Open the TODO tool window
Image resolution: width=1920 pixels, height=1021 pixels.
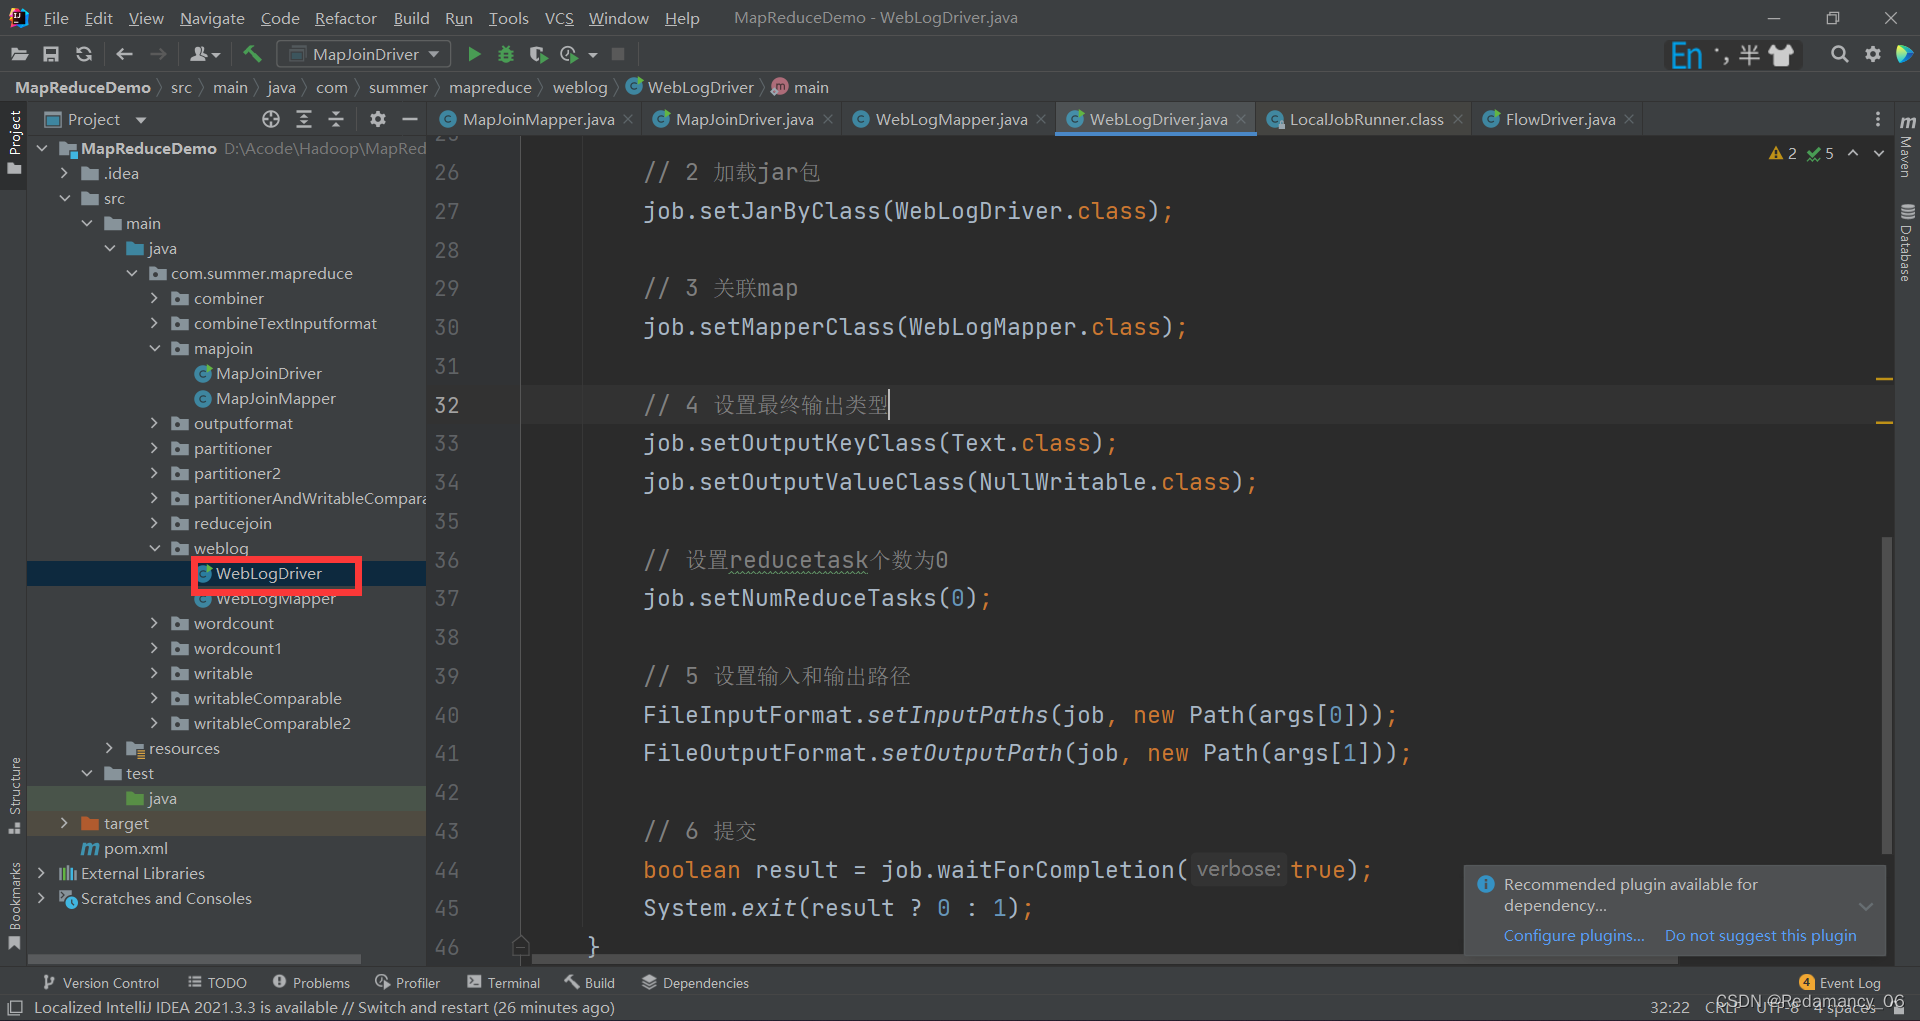click(217, 983)
